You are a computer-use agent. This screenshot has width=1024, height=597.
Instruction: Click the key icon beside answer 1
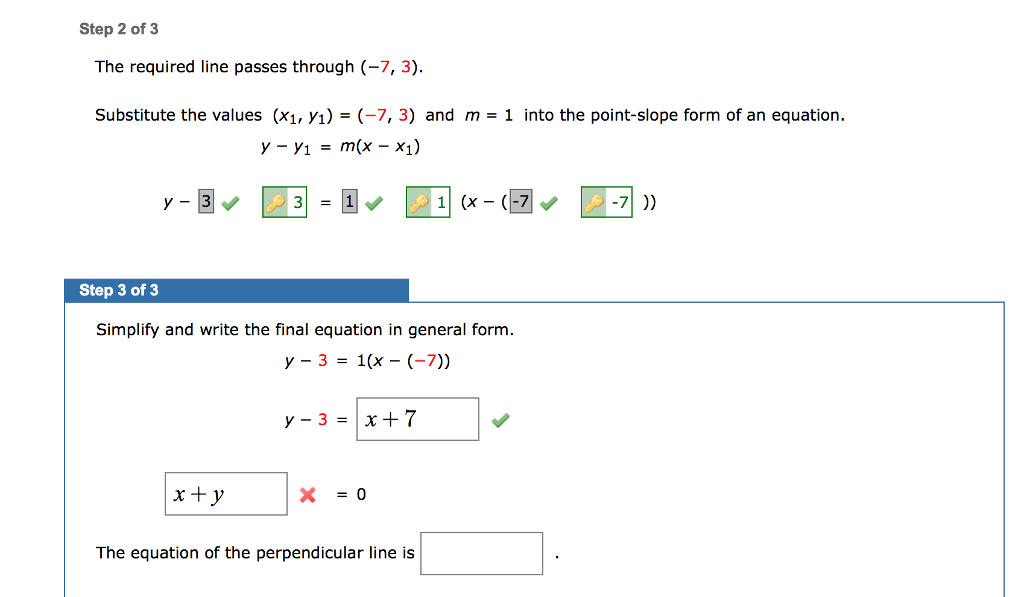coord(419,203)
